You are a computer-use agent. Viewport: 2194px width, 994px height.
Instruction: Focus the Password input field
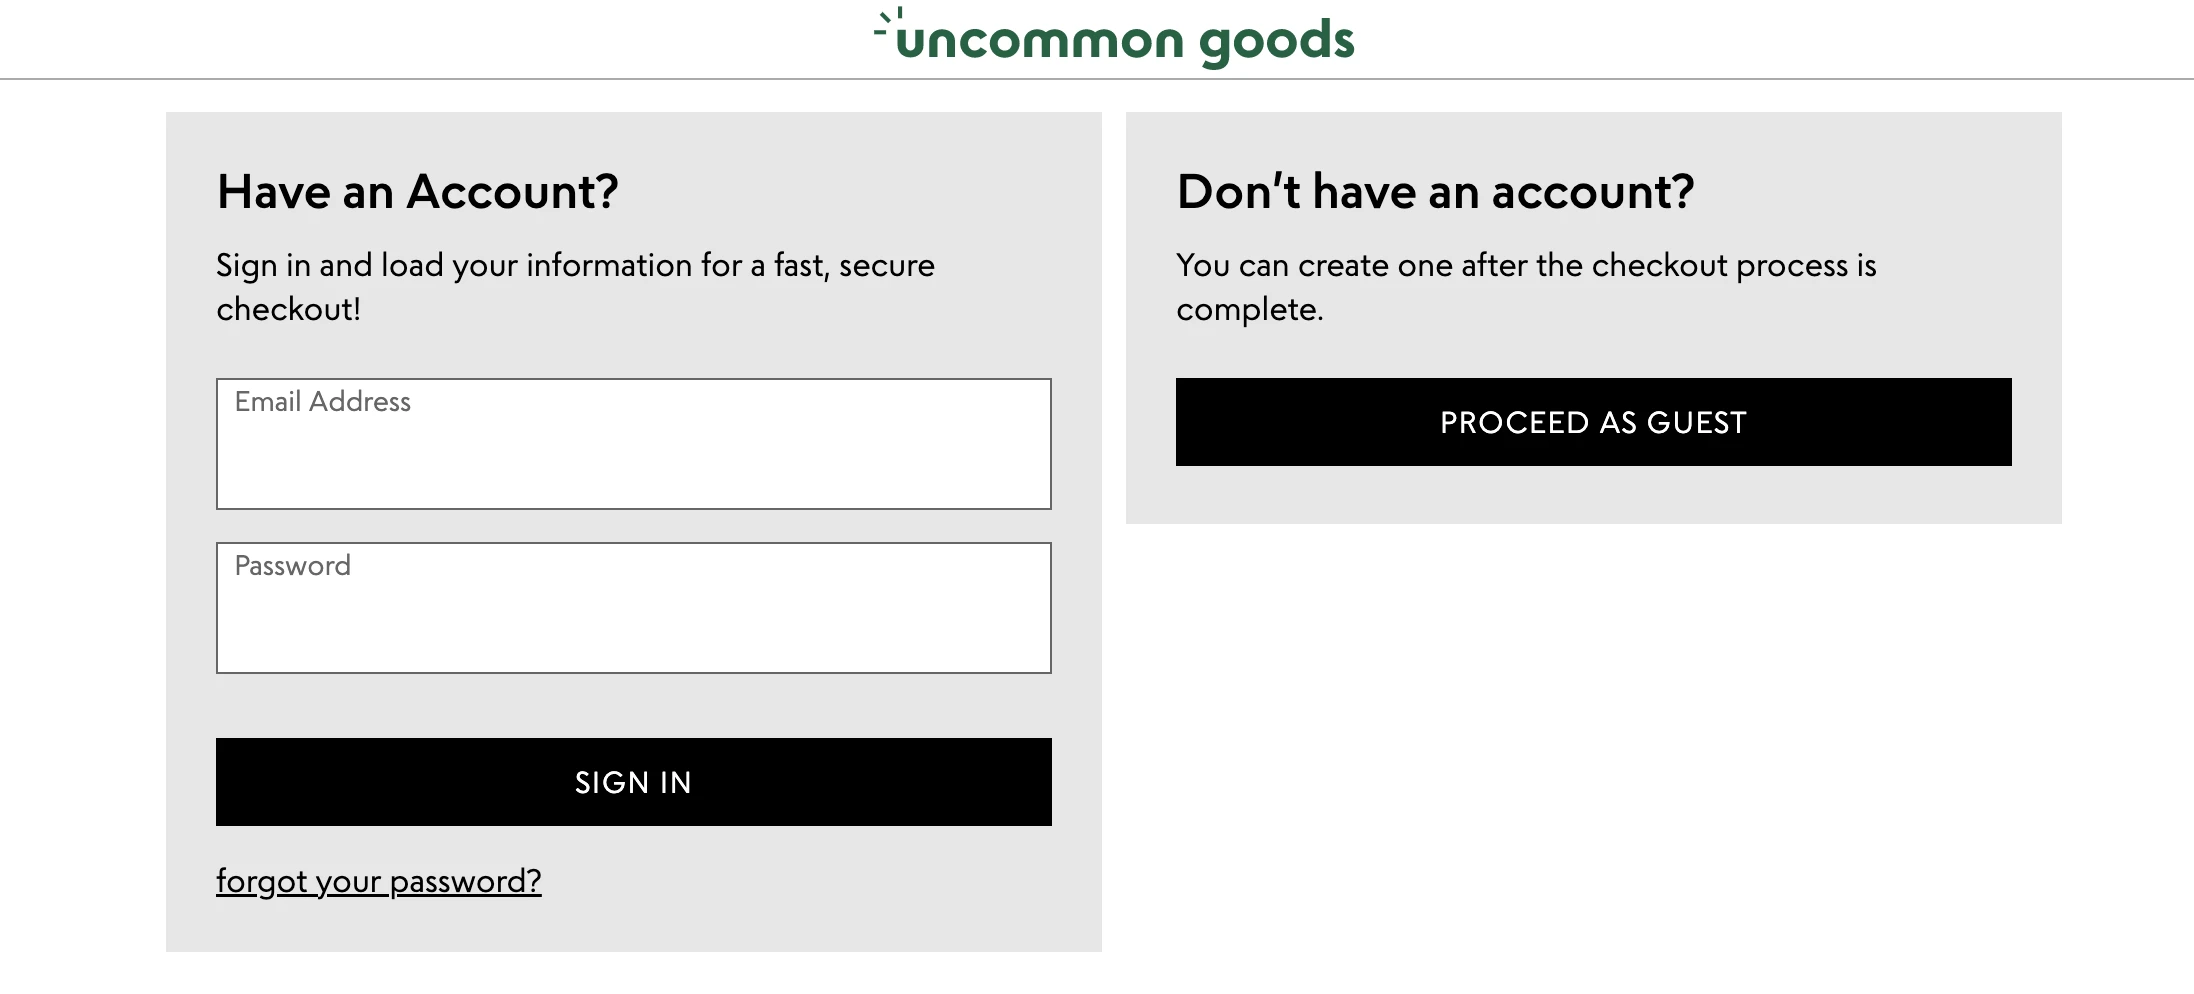(633, 619)
